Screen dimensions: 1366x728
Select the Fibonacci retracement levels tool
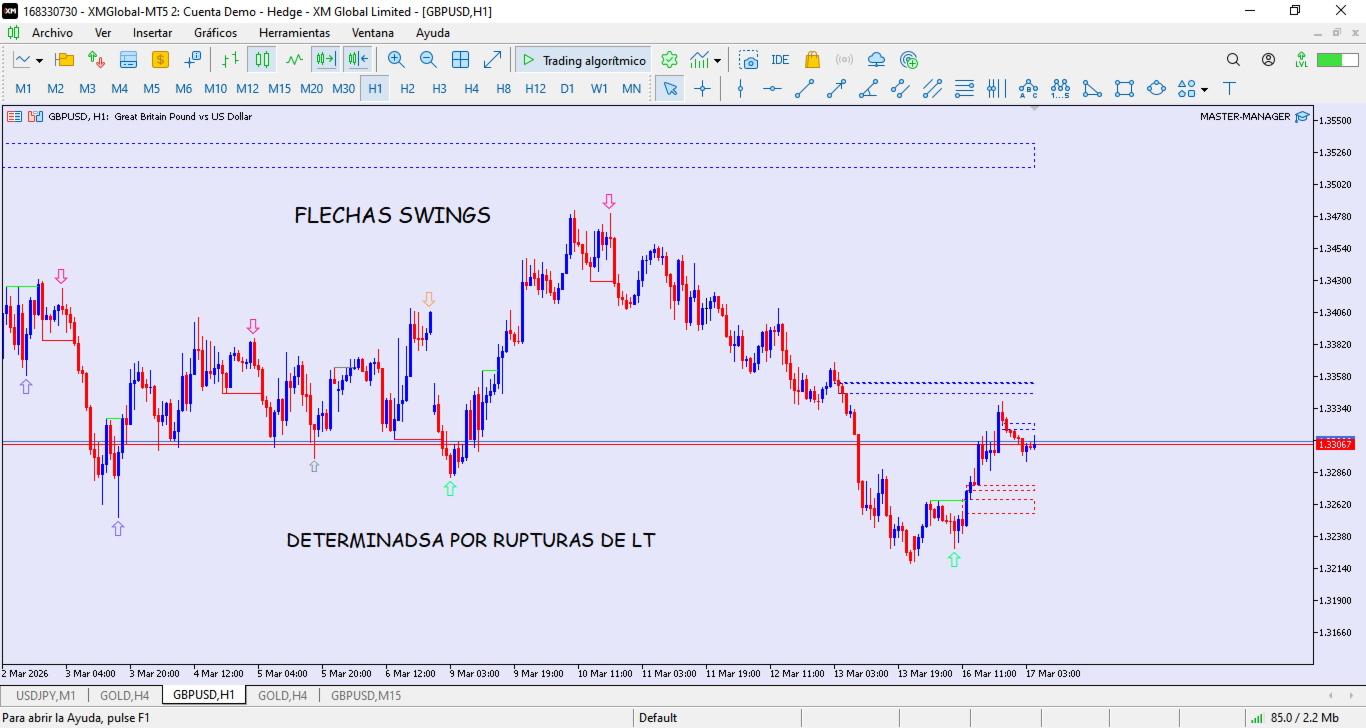coord(964,89)
